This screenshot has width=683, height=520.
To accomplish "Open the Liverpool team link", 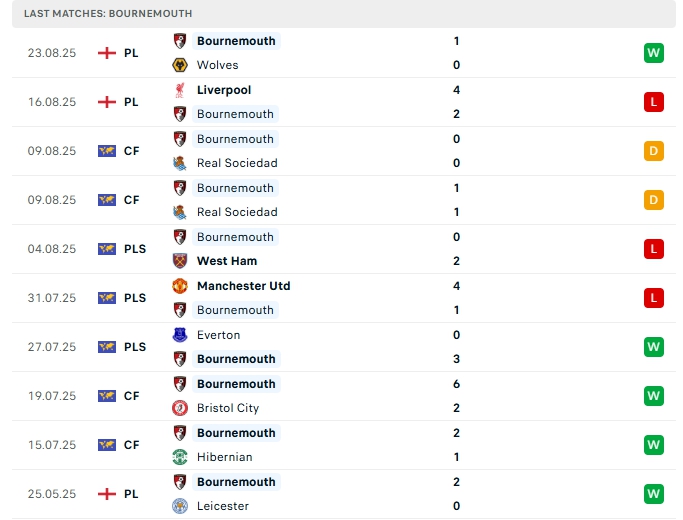I will (224, 90).
